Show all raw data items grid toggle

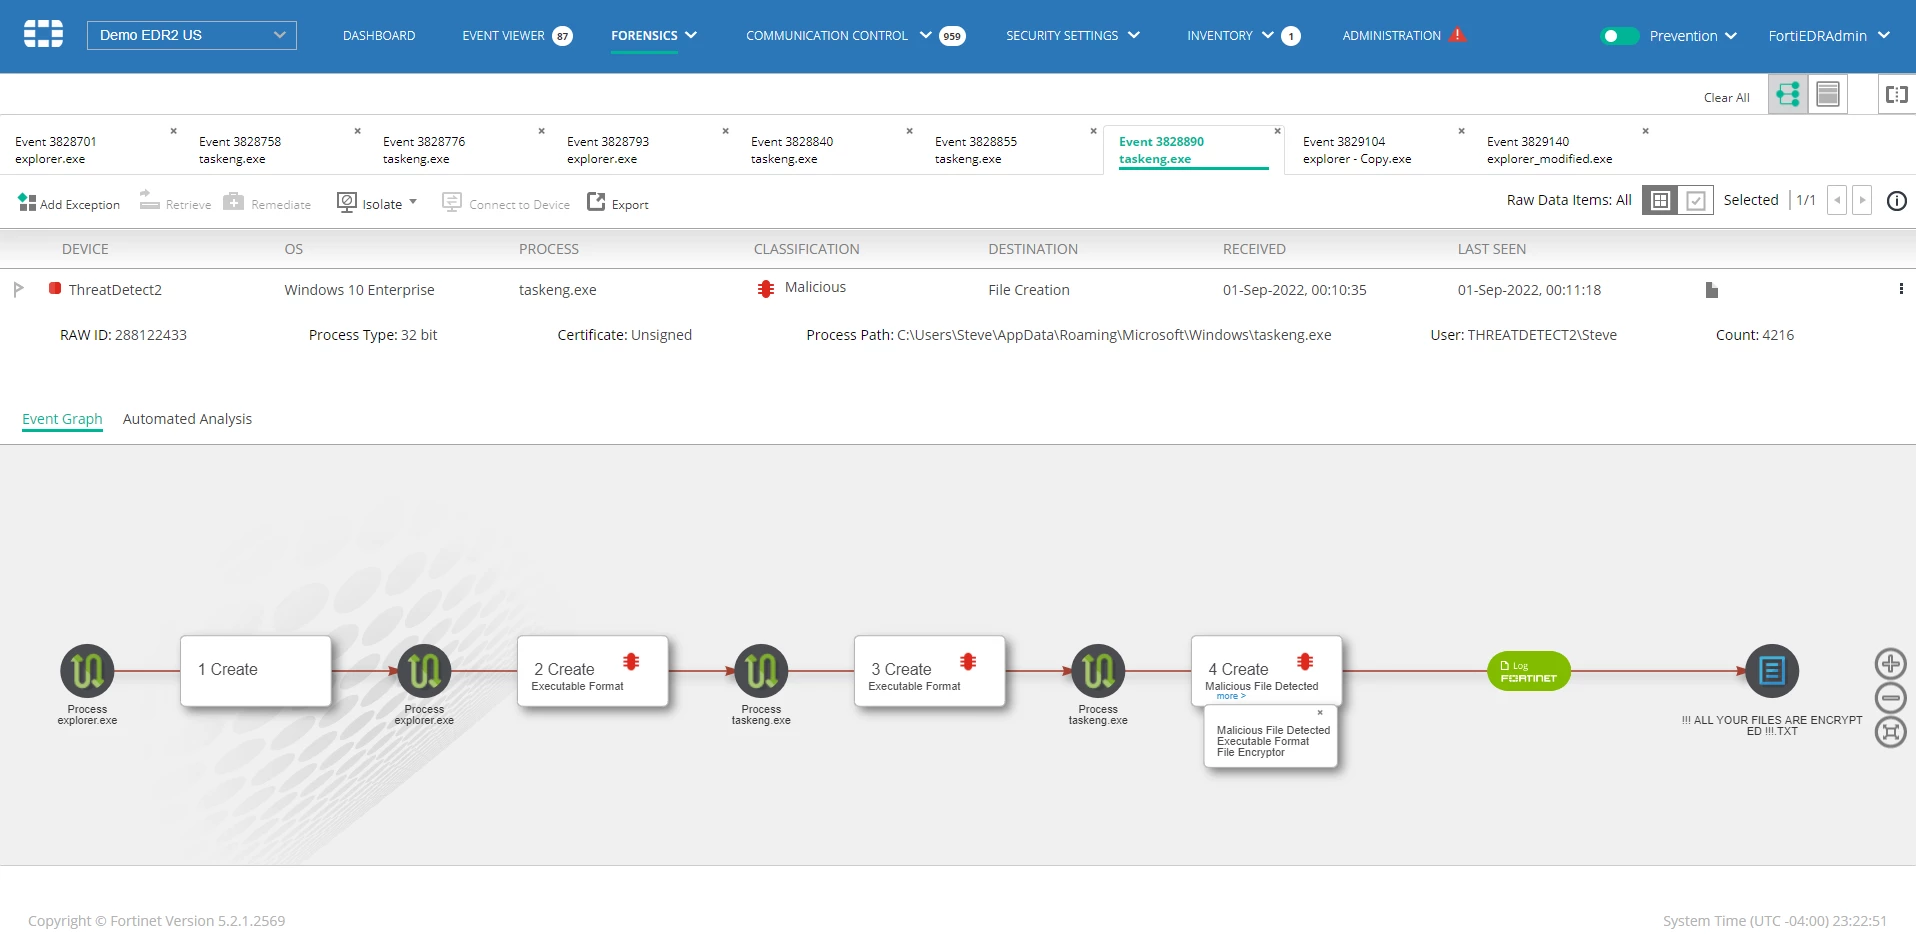click(1660, 201)
